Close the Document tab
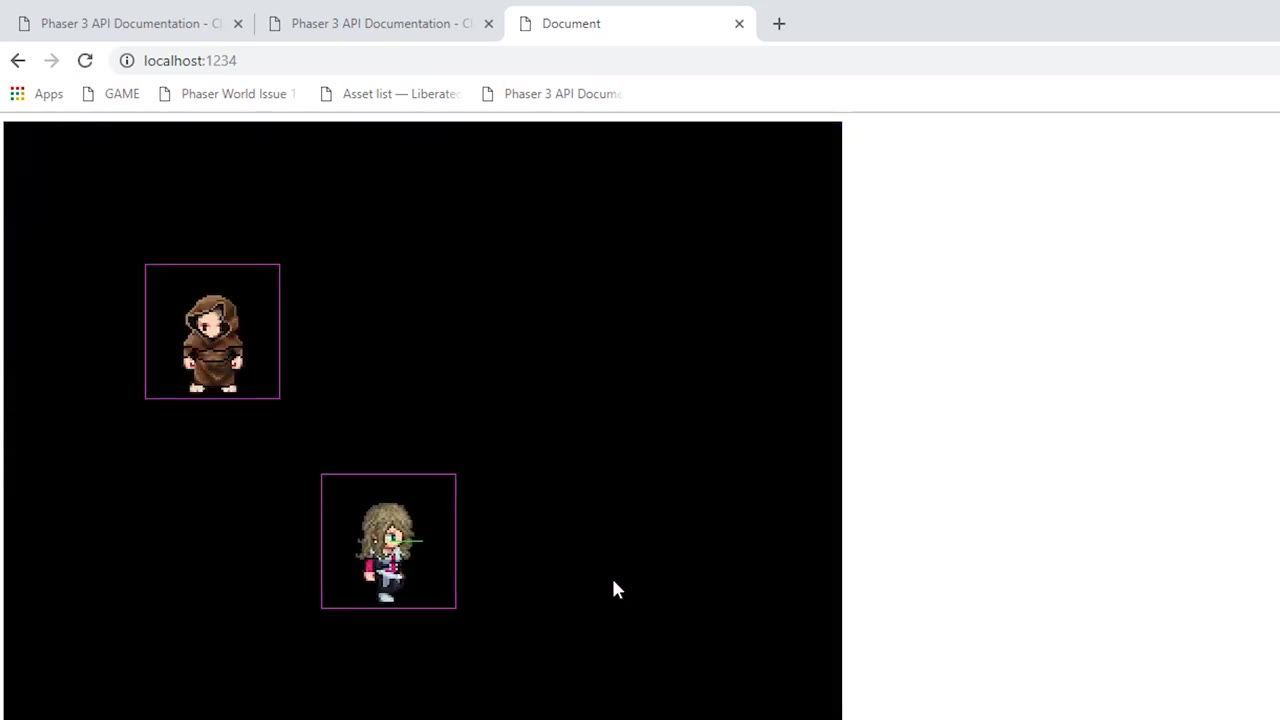Screen dimensions: 1280x720 coord(739,23)
